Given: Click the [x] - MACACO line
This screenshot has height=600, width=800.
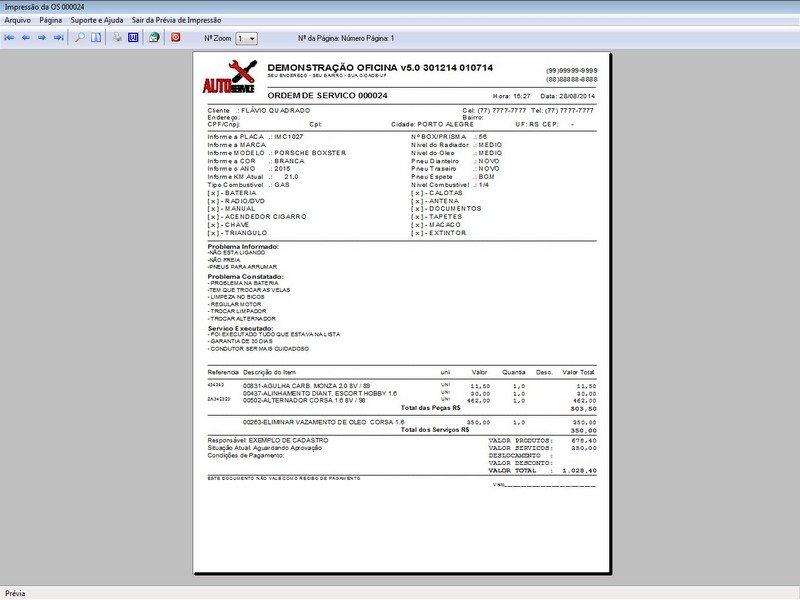Looking at the screenshot, I should coord(436,224).
